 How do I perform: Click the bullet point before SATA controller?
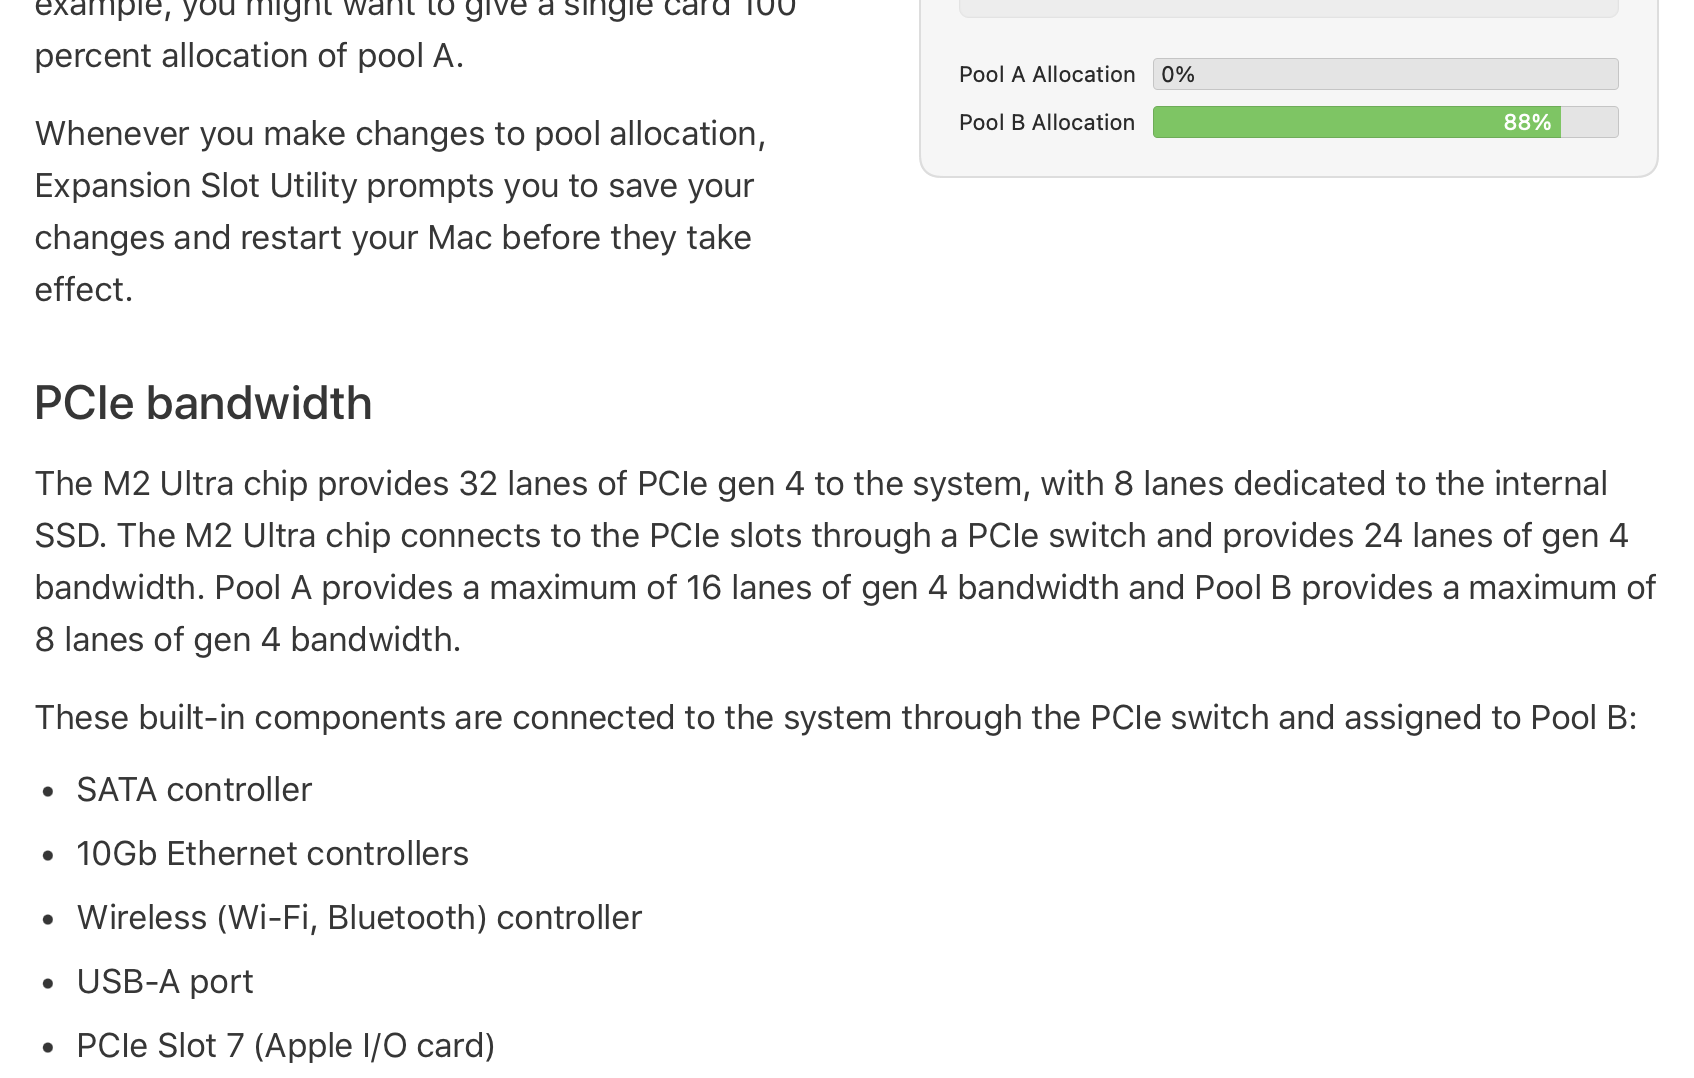48,792
